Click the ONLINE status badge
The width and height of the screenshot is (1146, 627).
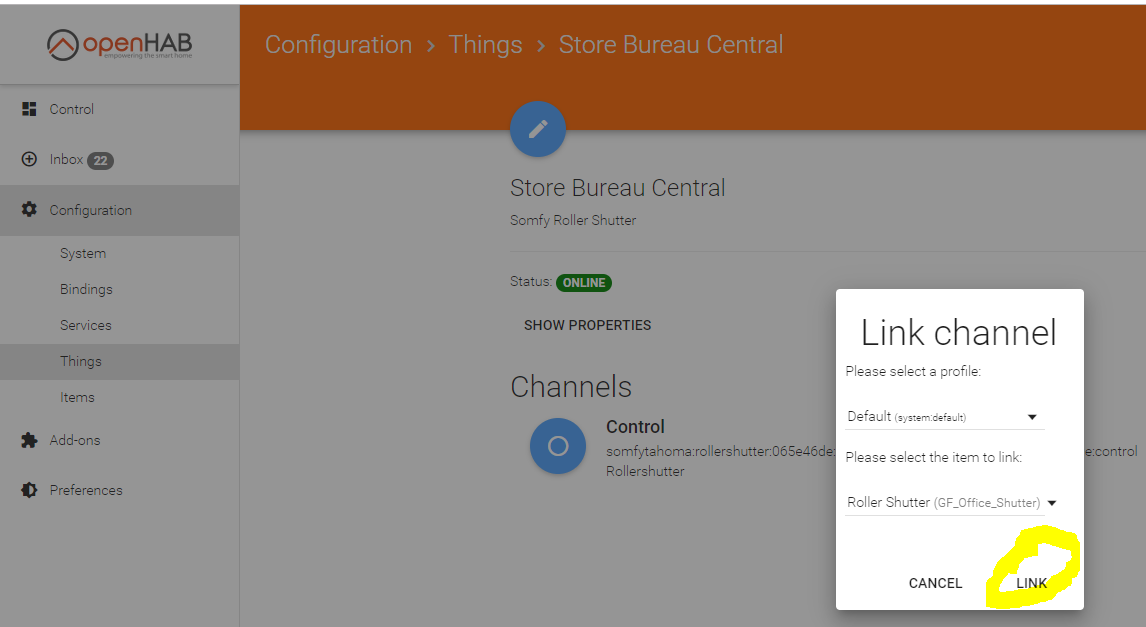pyautogui.click(x=584, y=283)
